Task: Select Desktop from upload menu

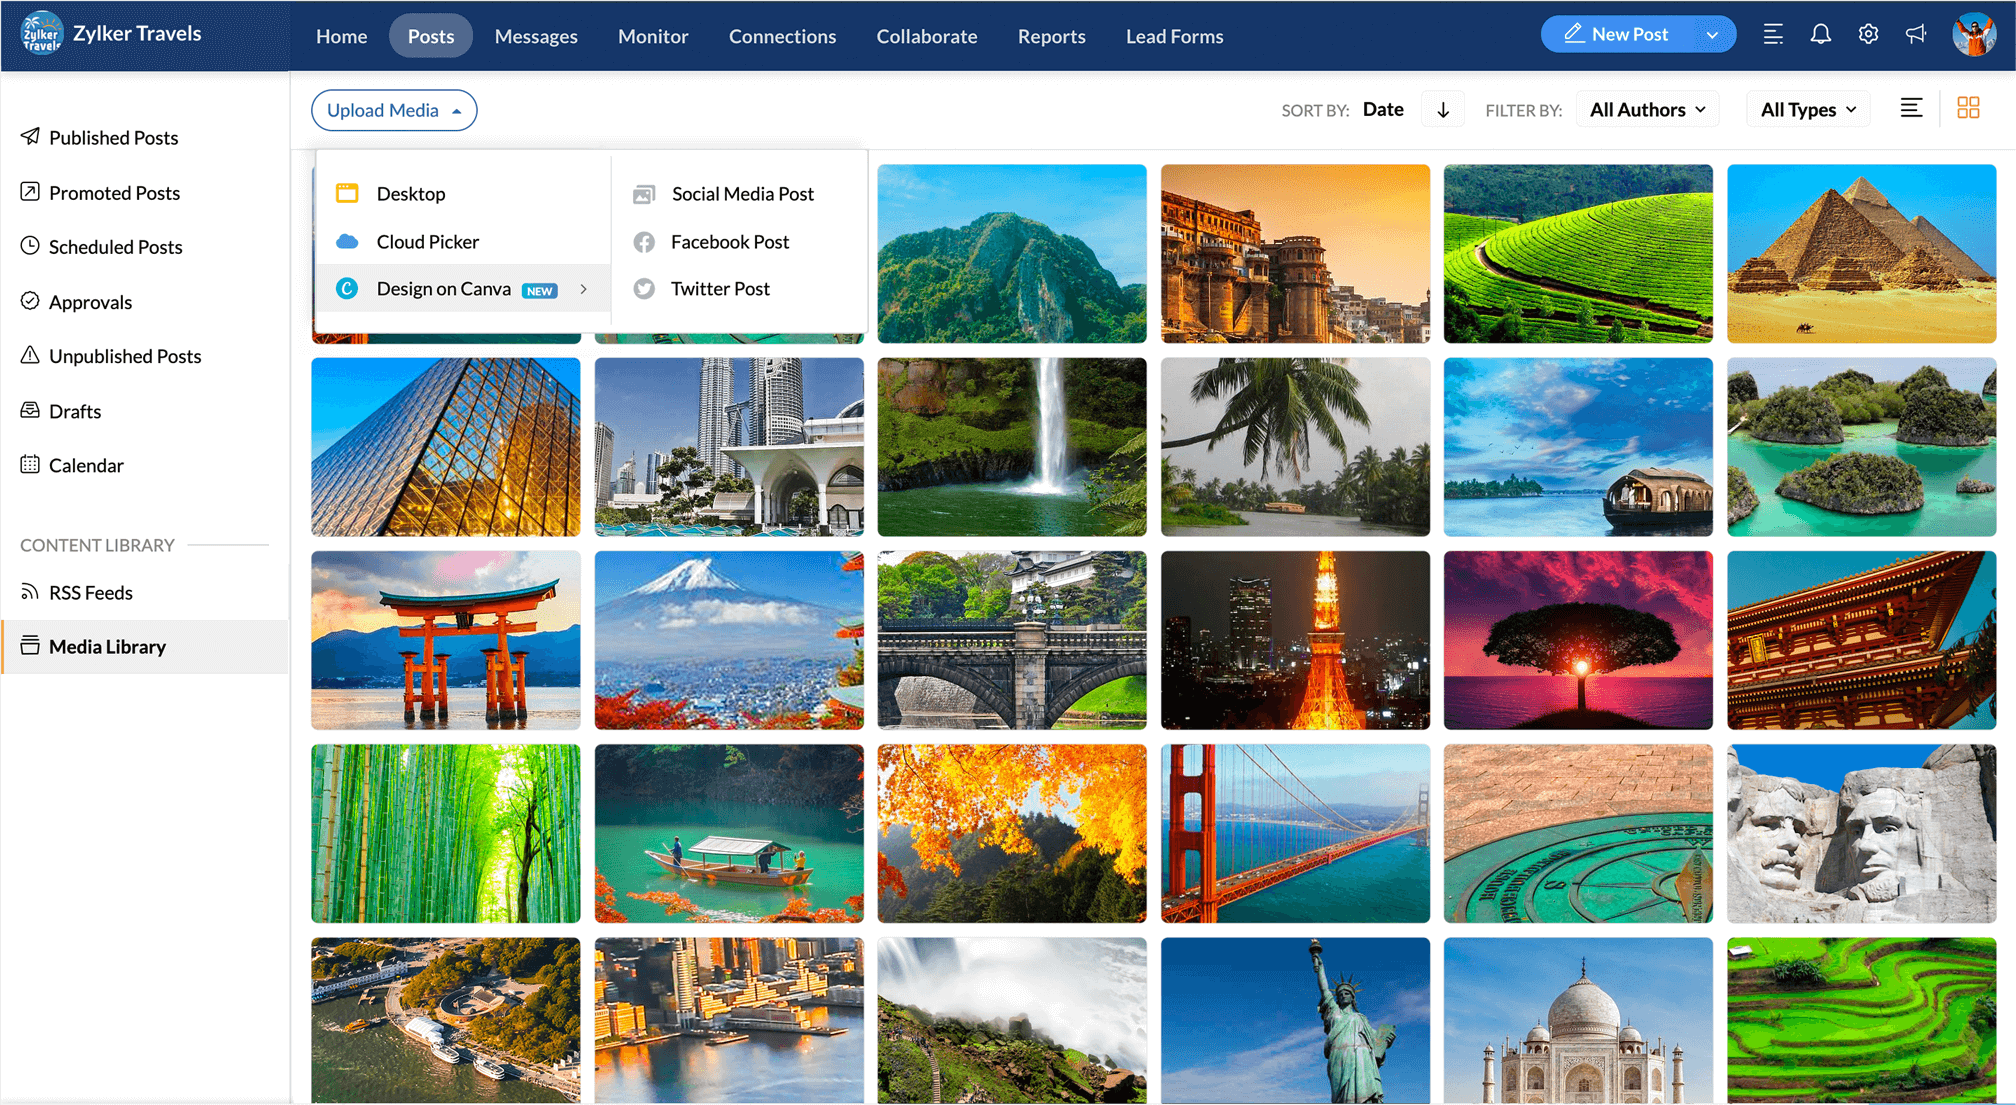Action: pyautogui.click(x=410, y=193)
